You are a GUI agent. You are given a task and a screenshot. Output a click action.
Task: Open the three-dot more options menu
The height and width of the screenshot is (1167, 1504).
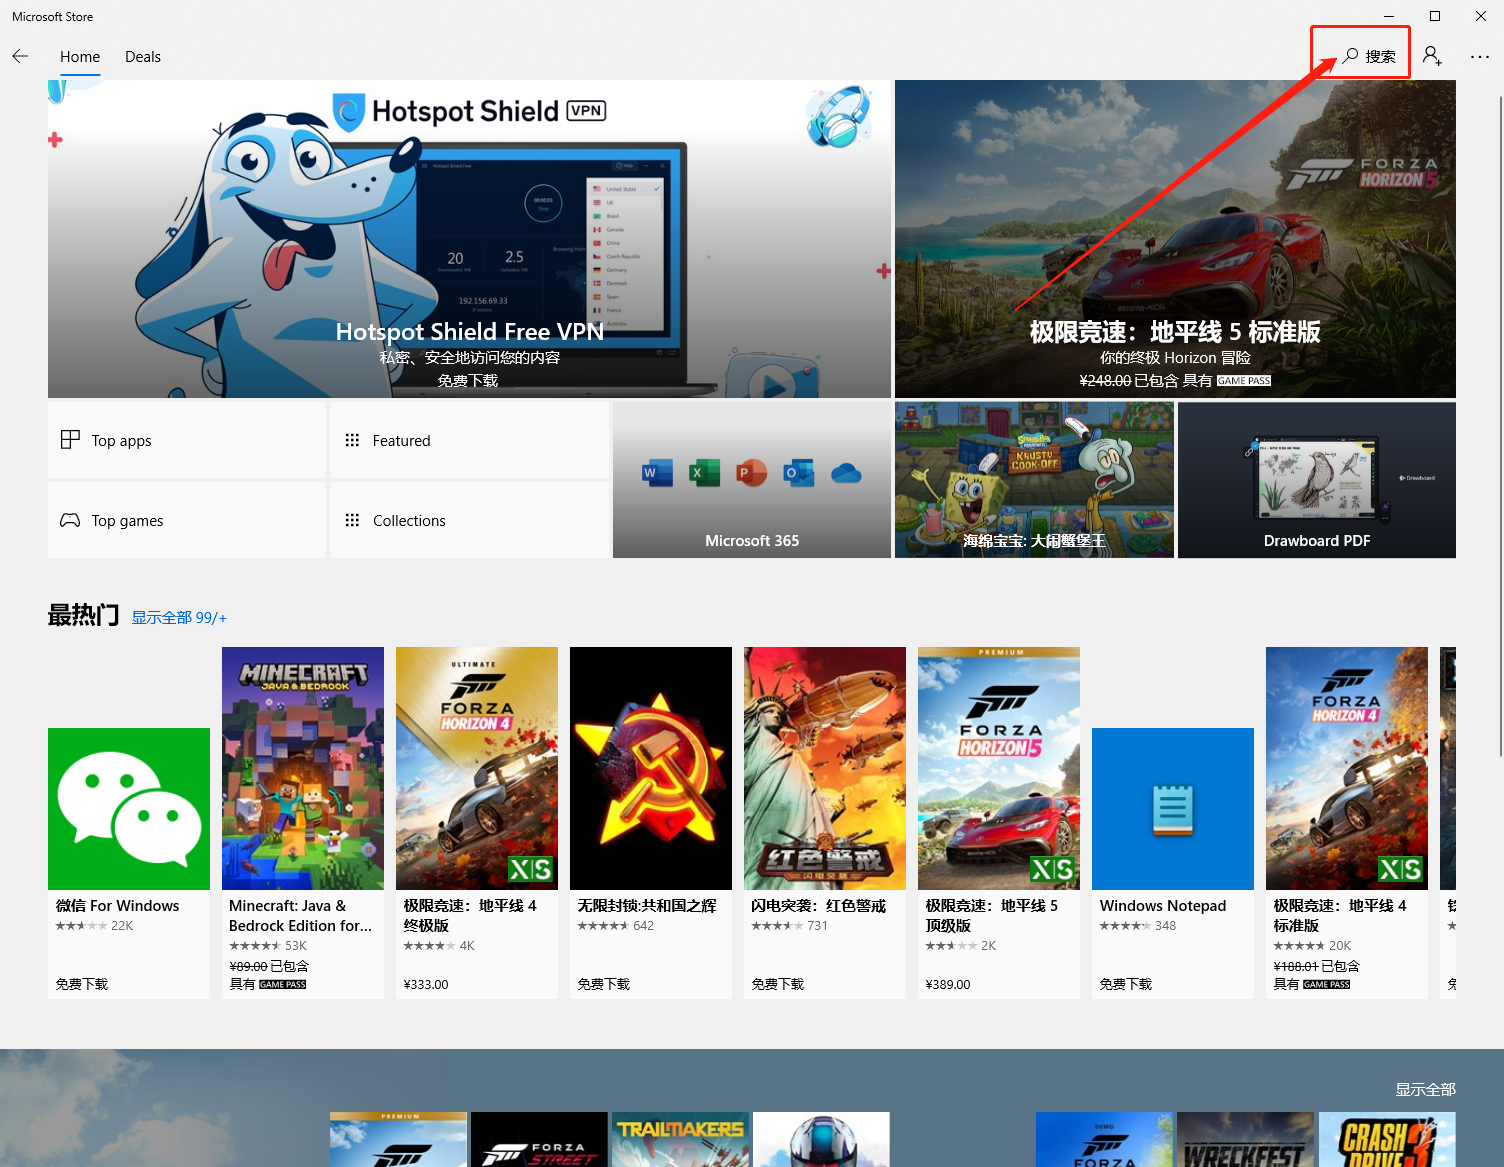point(1480,57)
